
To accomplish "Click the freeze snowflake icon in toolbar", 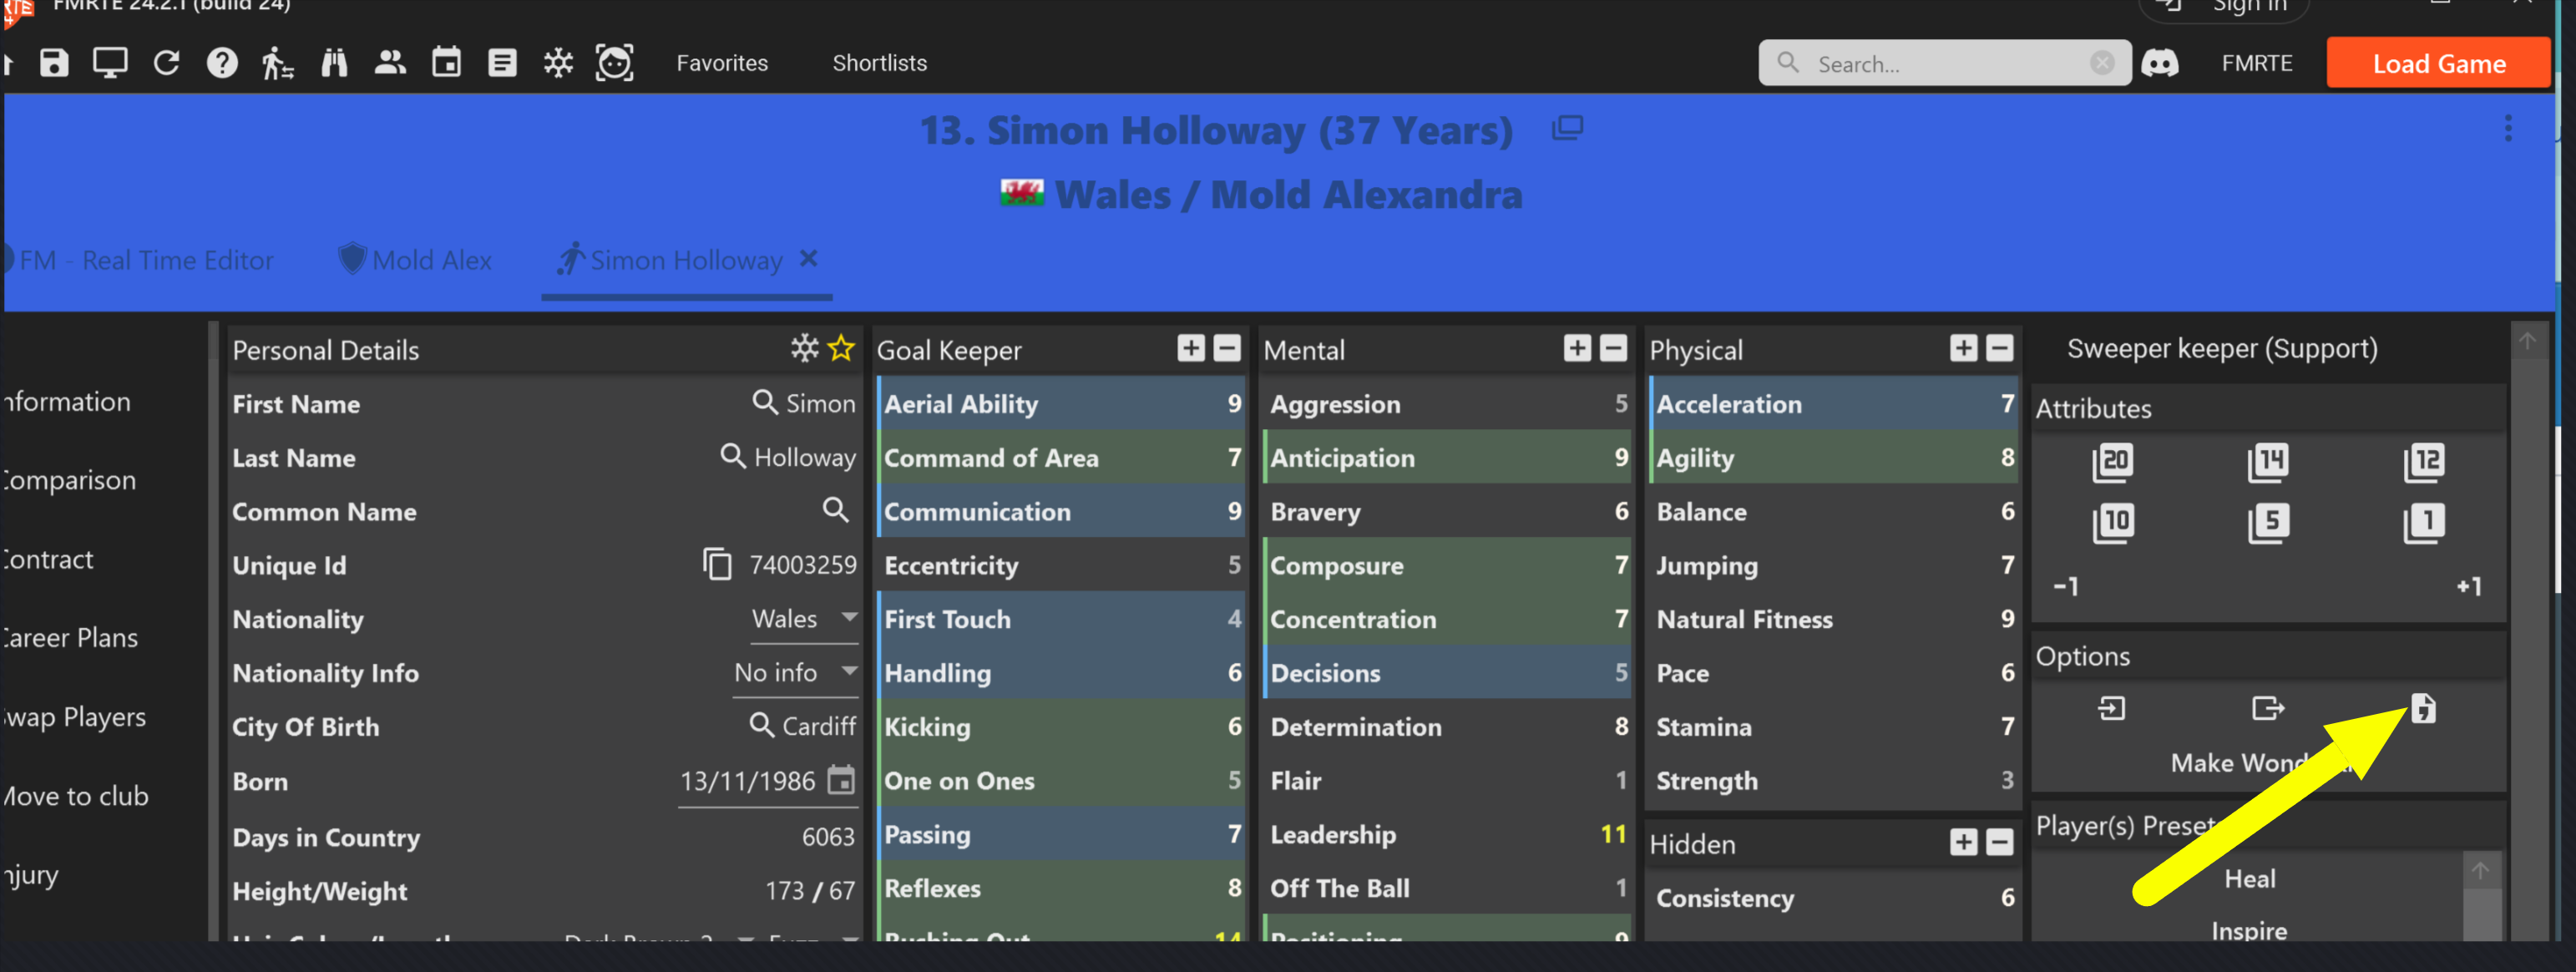I will pyautogui.click(x=558, y=63).
